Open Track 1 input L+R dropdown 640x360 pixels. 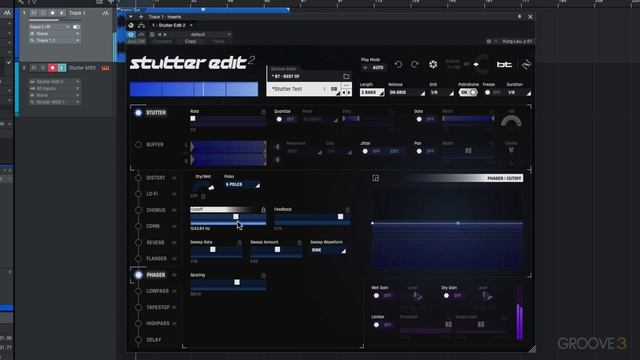click(x=49, y=27)
